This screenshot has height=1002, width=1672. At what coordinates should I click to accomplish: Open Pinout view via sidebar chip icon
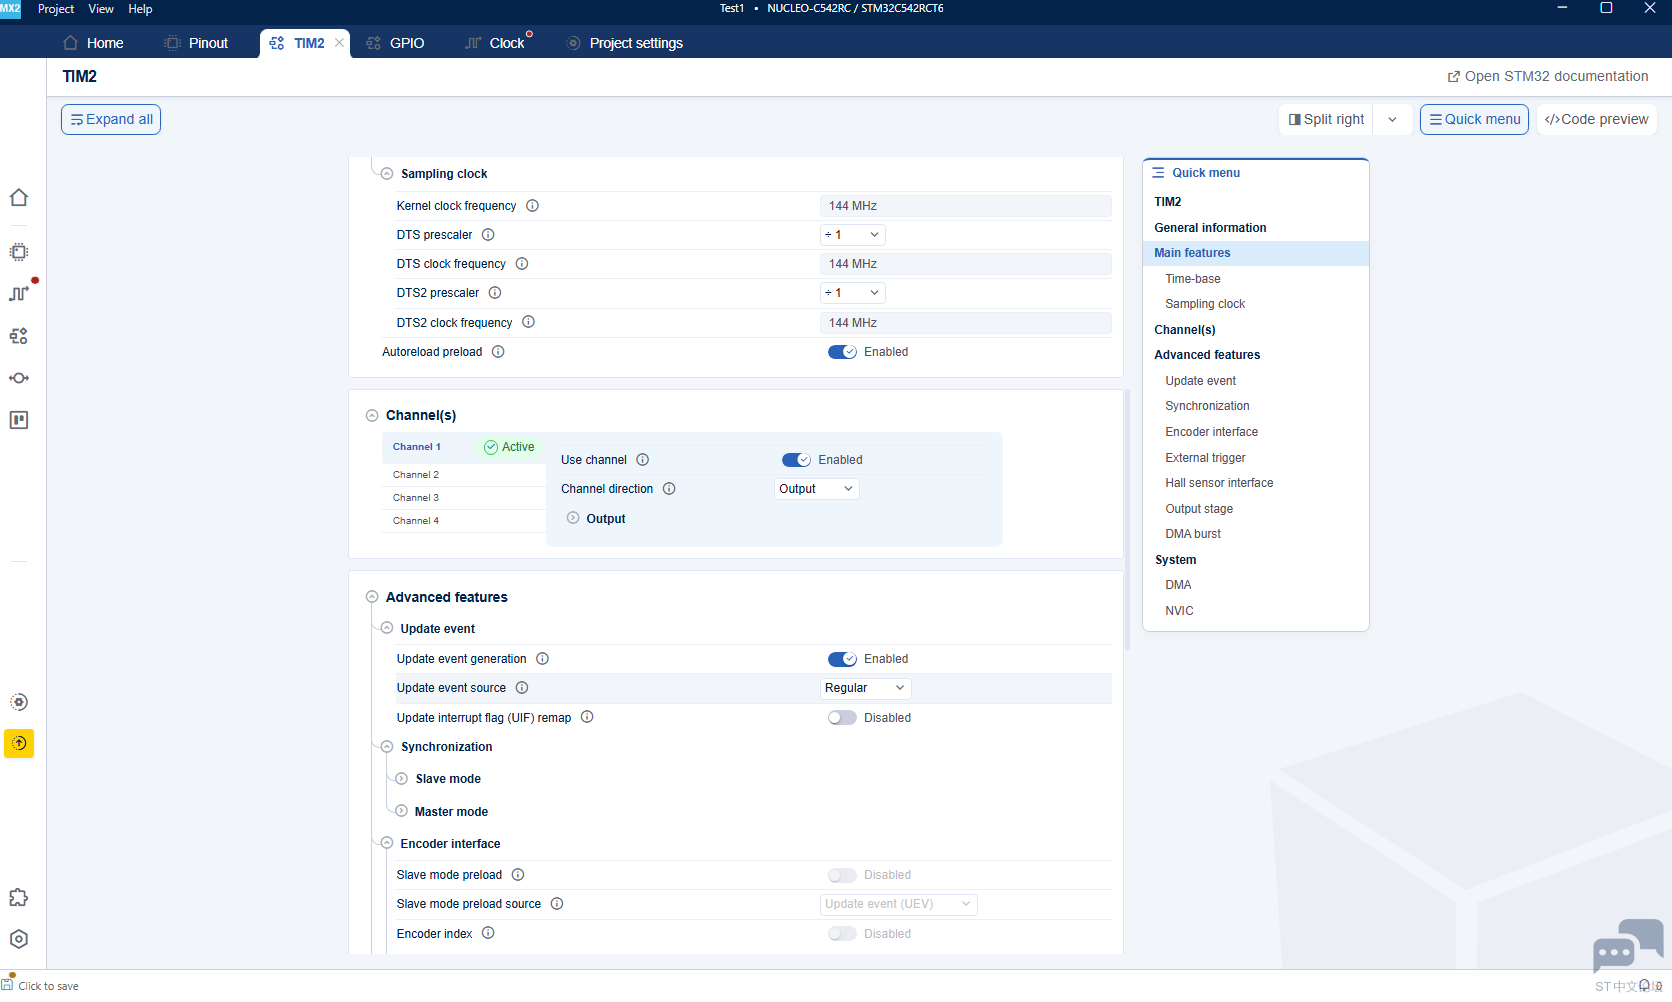pyautogui.click(x=19, y=252)
